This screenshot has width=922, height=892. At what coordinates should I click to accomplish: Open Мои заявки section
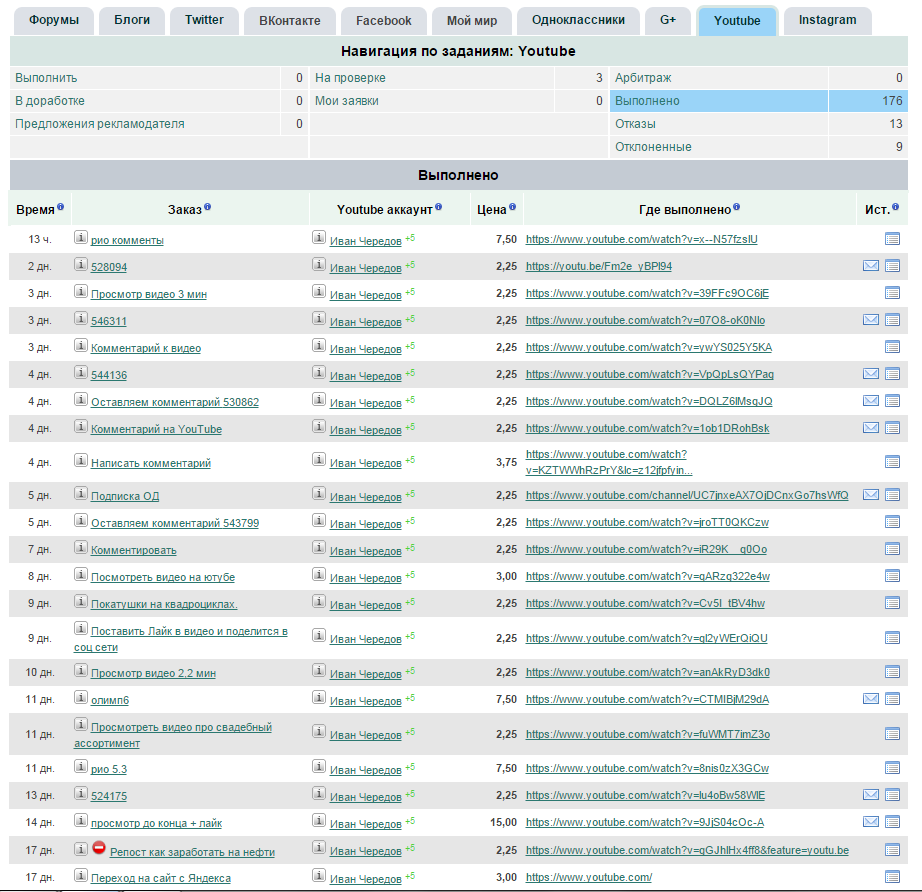click(347, 101)
